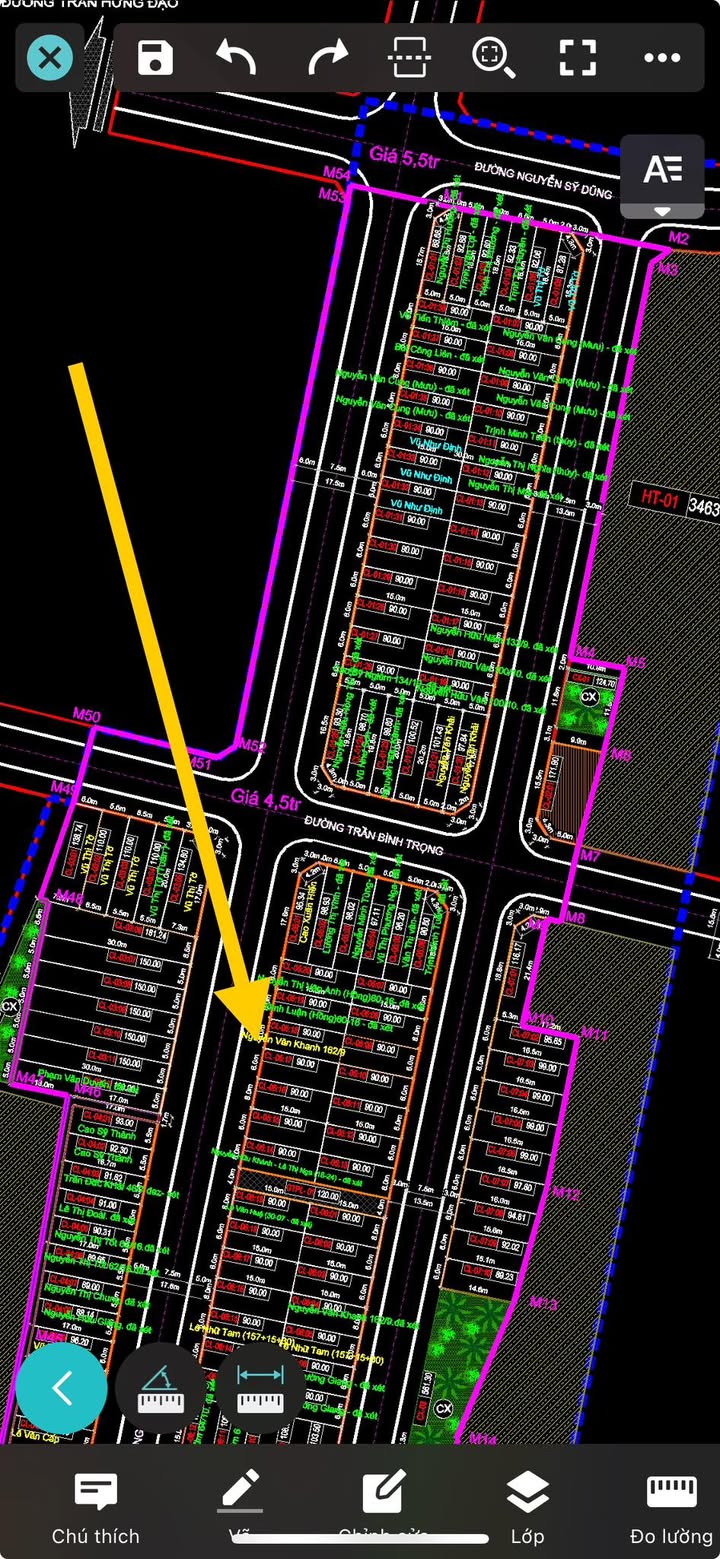Image resolution: width=720 pixels, height=1559 pixels.
Task: Undo the last action
Action: [237, 58]
